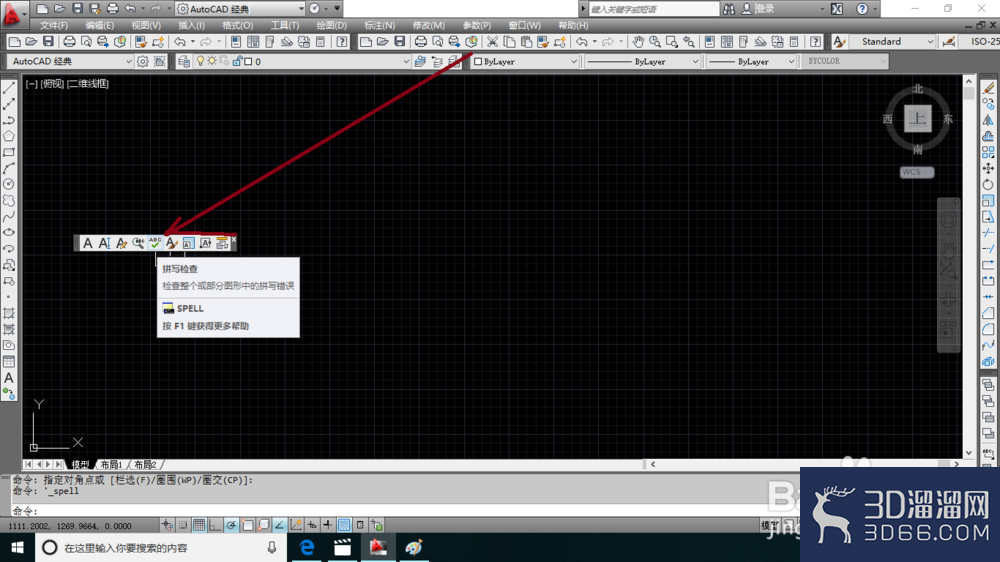Select the Rectangle draw tool

(9, 152)
